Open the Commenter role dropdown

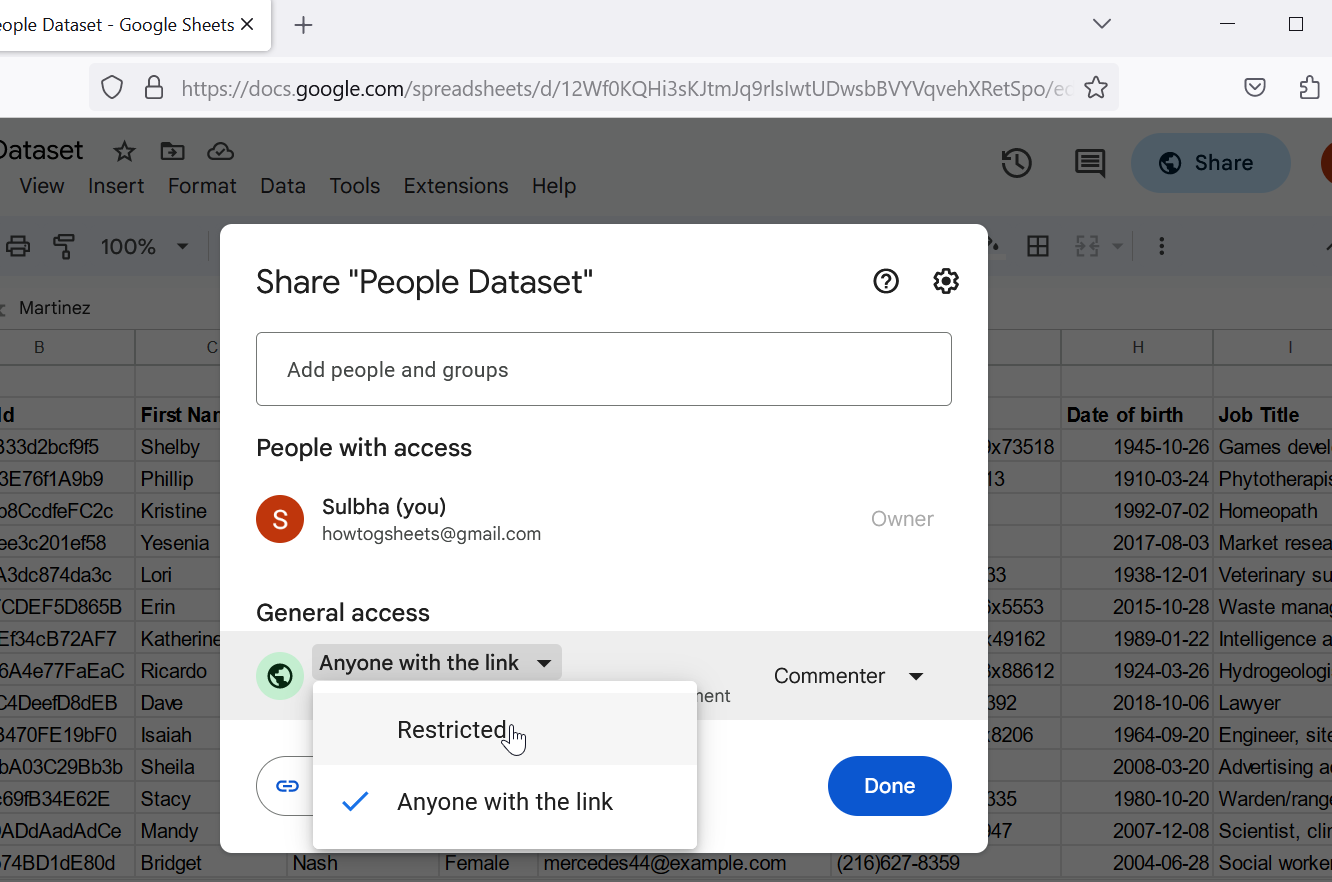pyautogui.click(x=848, y=676)
